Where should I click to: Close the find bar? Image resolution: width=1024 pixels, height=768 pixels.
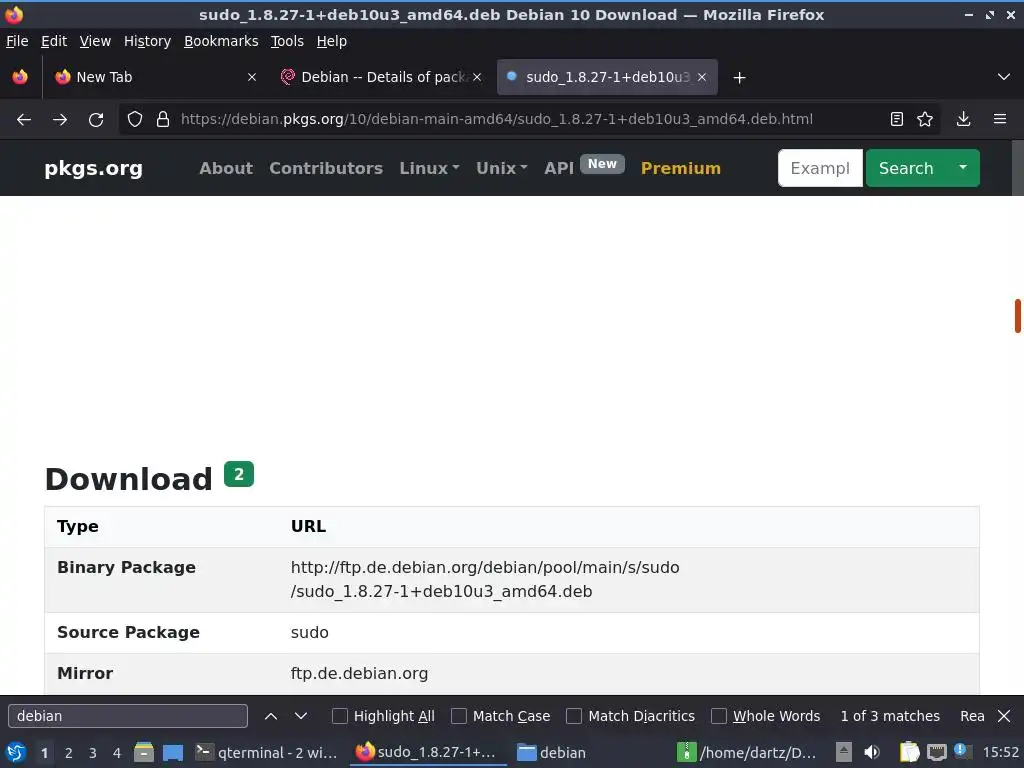[1004, 716]
